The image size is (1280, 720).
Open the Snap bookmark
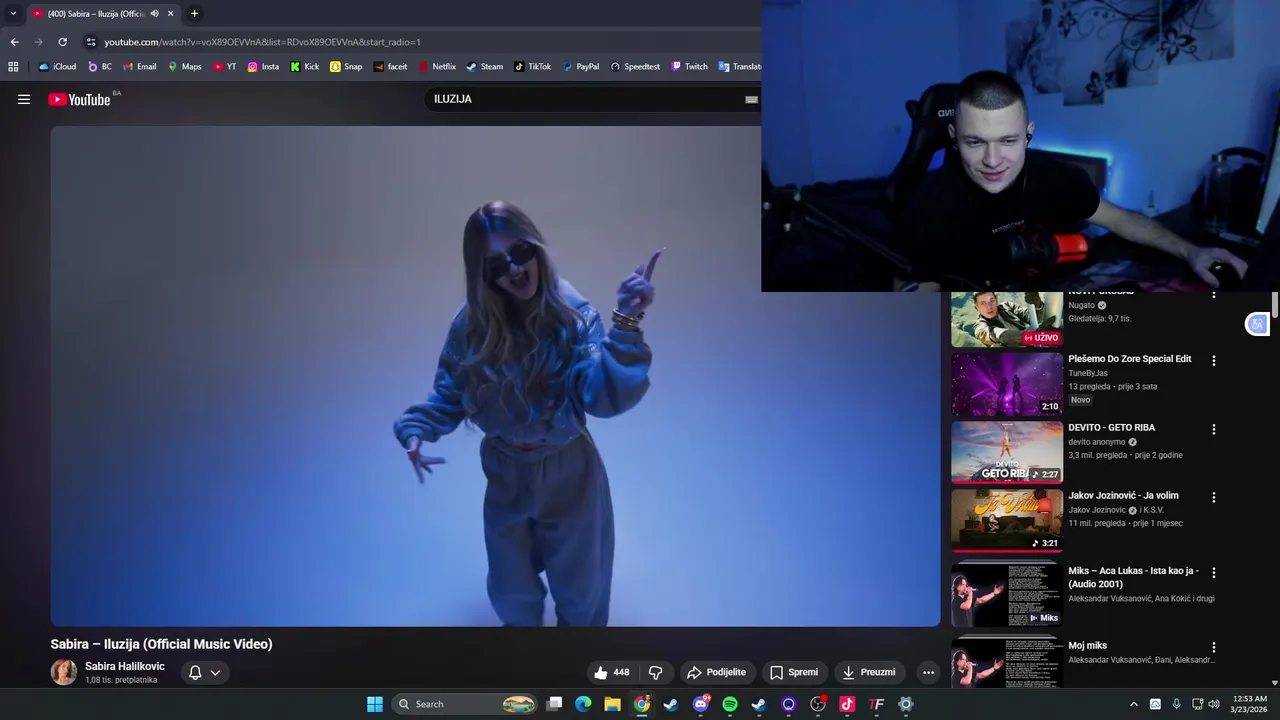(x=346, y=67)
